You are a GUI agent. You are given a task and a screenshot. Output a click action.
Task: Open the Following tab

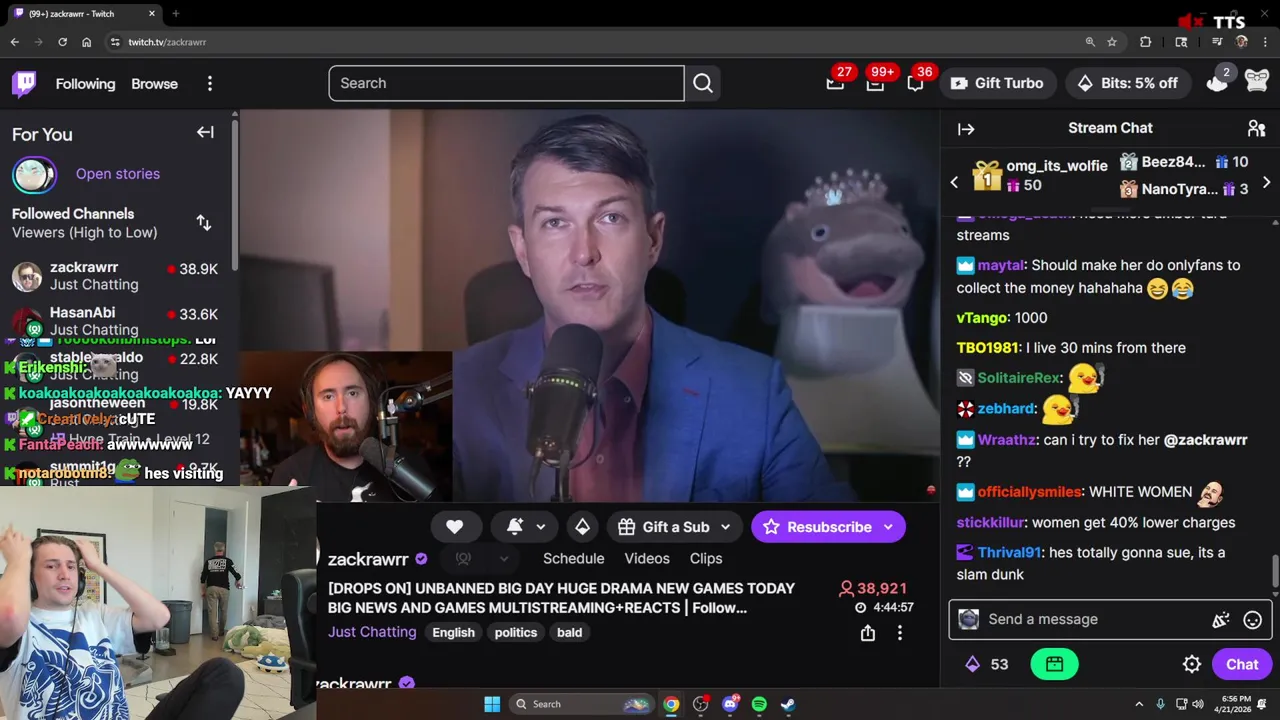coord(85,84)
